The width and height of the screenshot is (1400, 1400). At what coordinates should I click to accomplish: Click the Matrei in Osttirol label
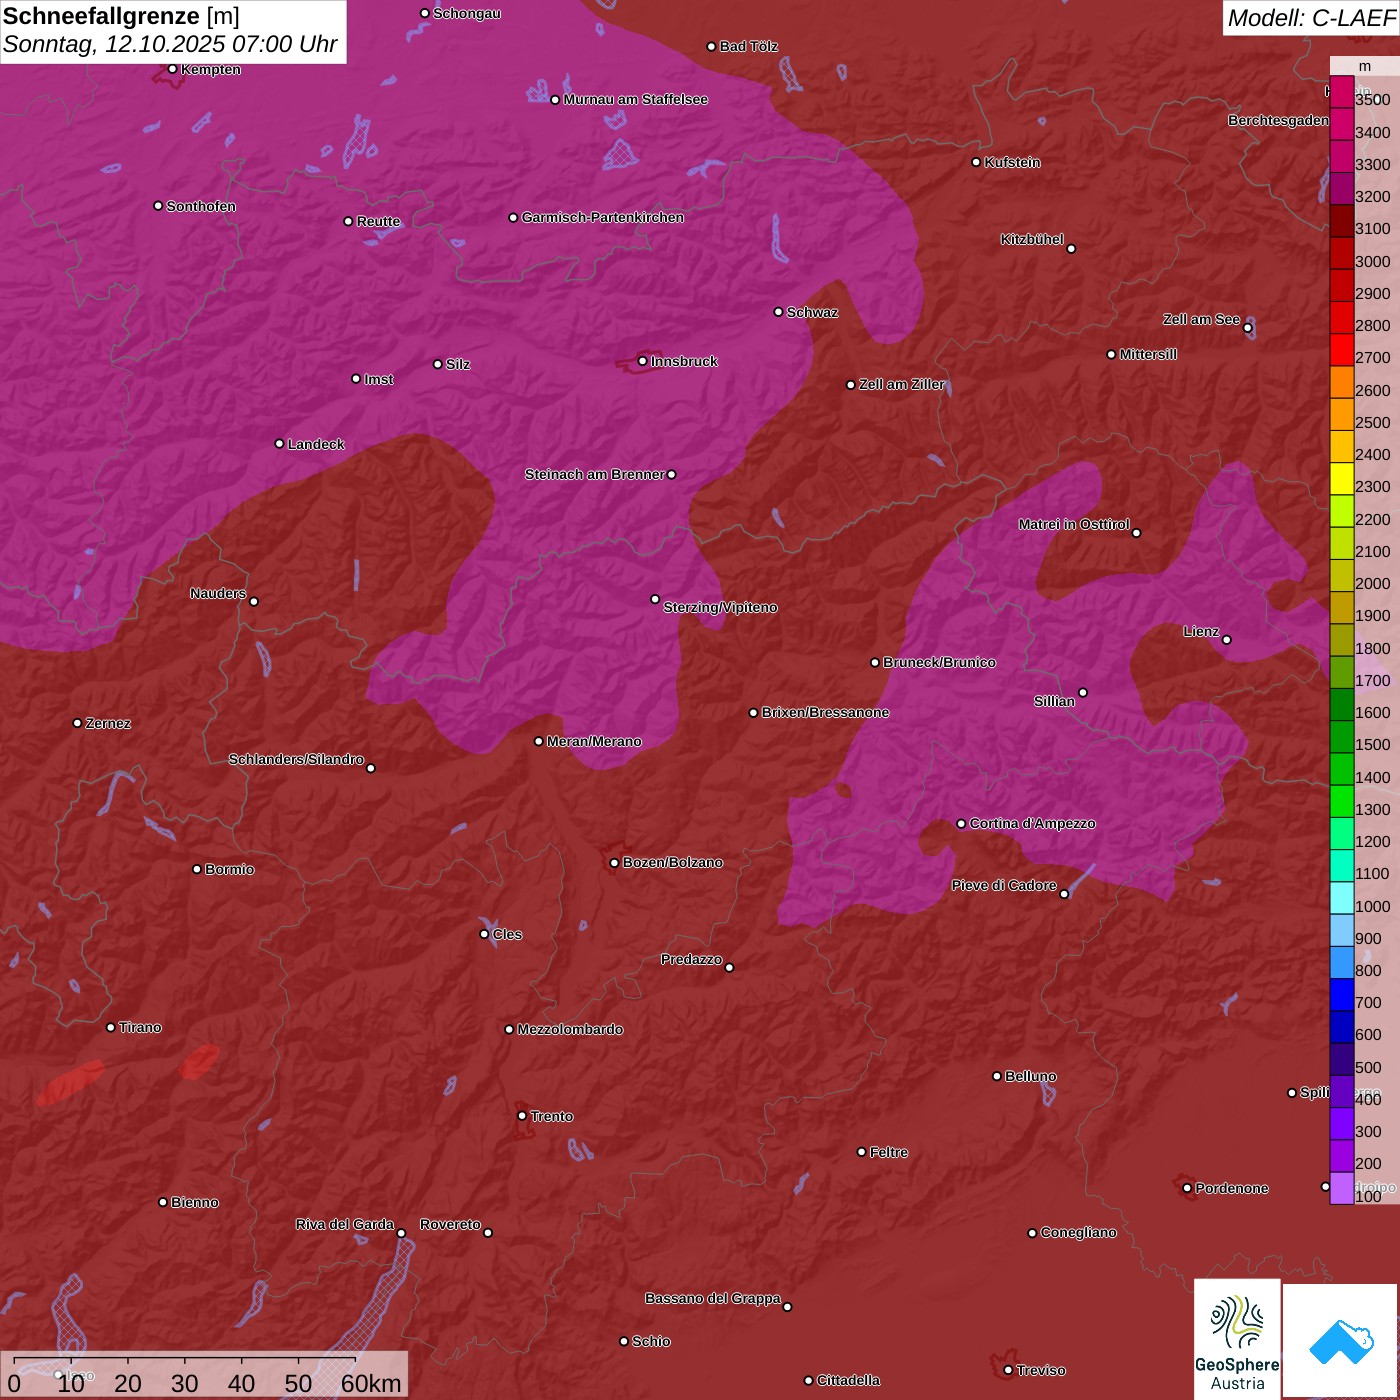[x=1074, y=525]
